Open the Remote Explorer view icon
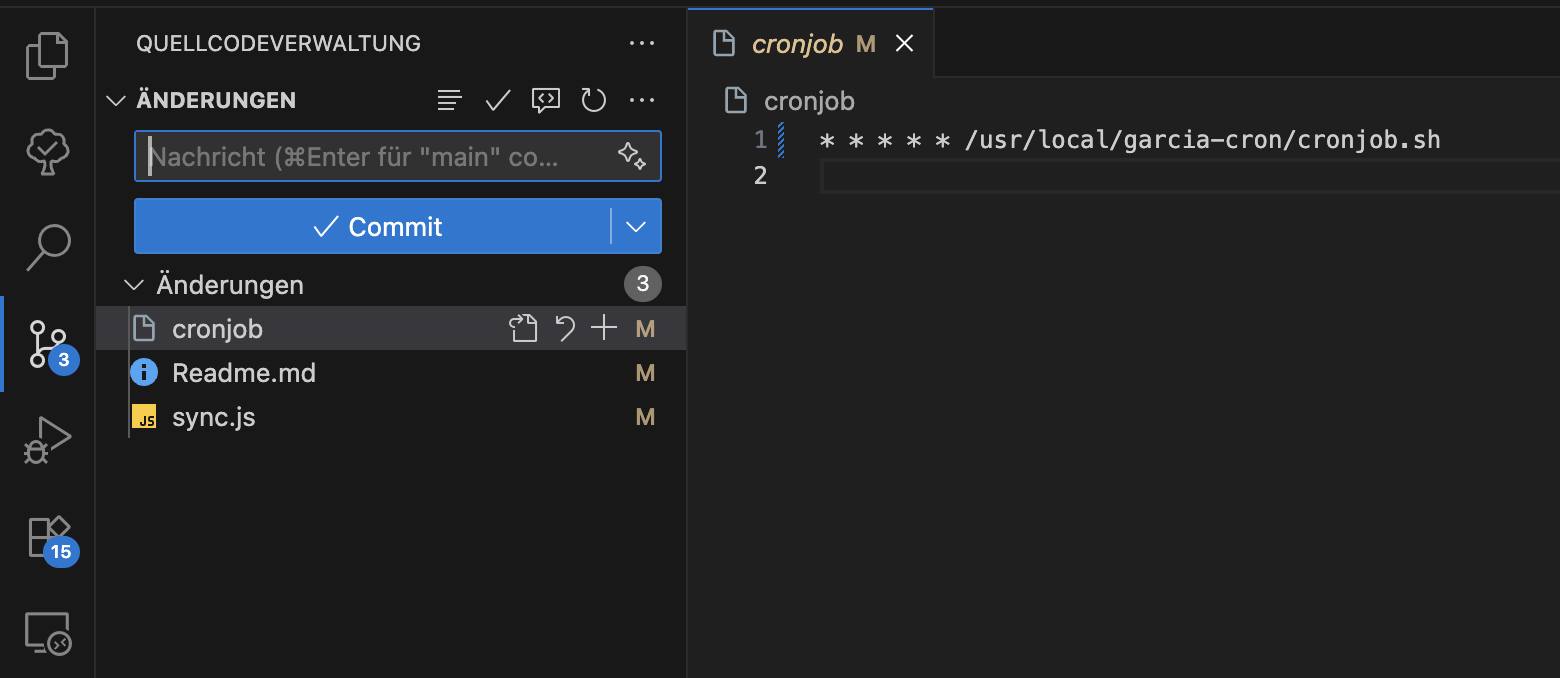1560x678 pixels. pyautogui.click(x=47, y=633)
